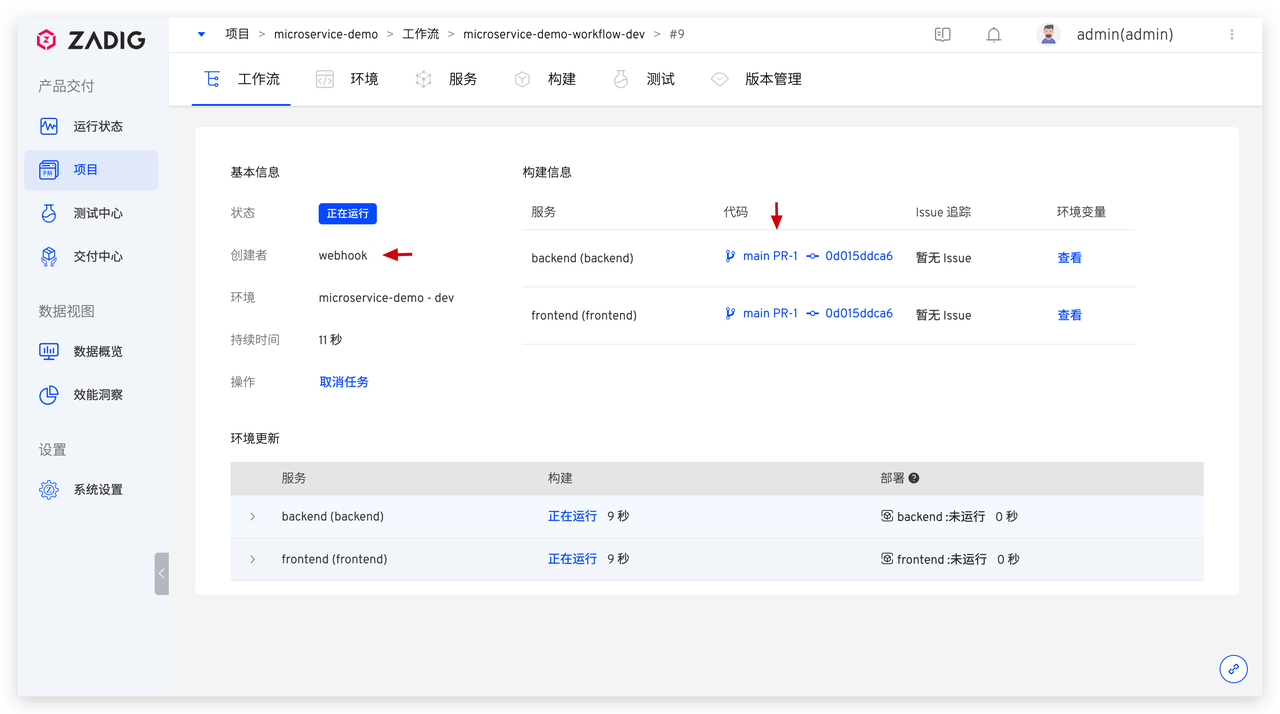Open the breadcrumb dropdown triangle
The width and height of the screenshot is (1280, 714).
point(201,34)
